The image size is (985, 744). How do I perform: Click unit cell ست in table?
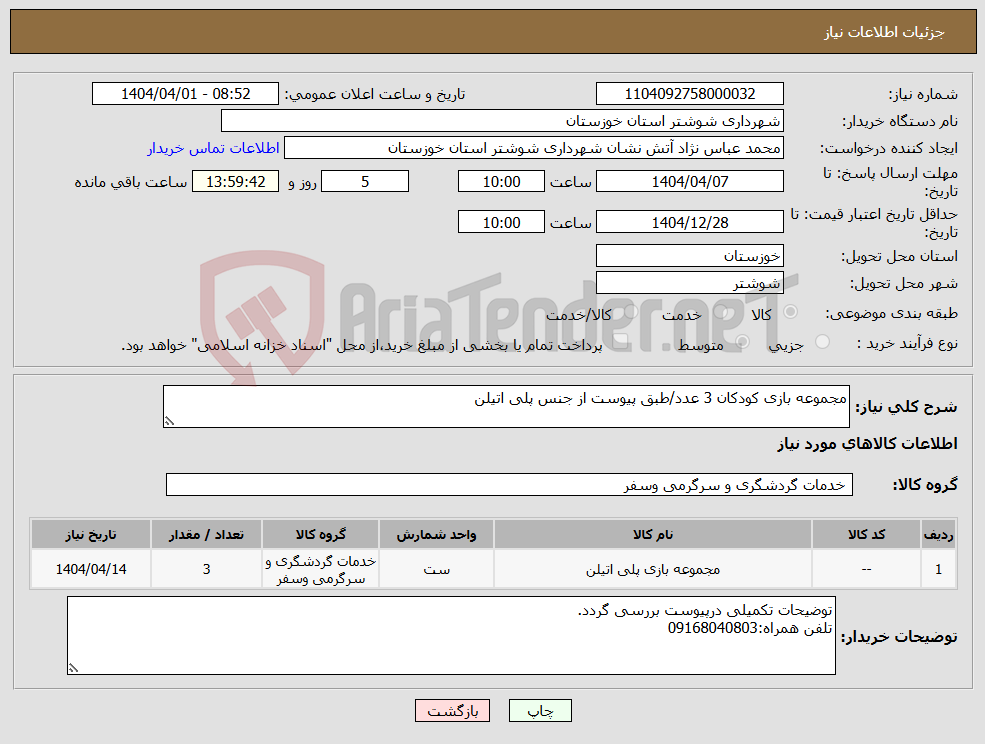point(437,569)
